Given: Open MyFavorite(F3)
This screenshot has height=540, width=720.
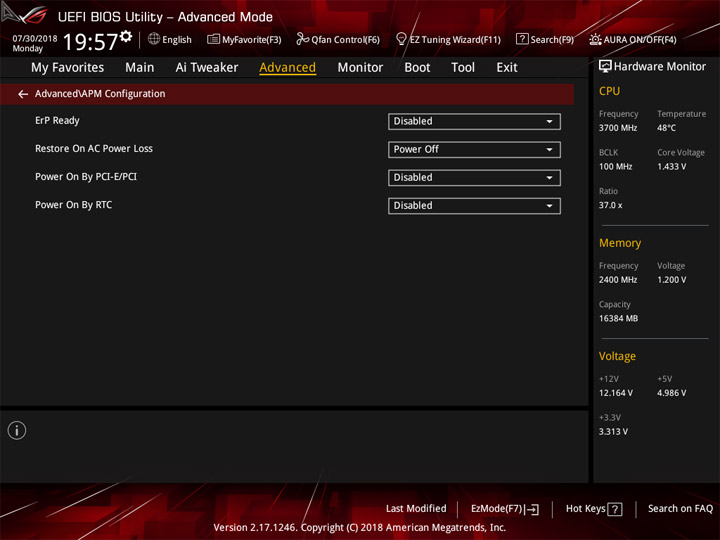Looking at the screenshot, I should pyautogui.click(x=252, y=40).
